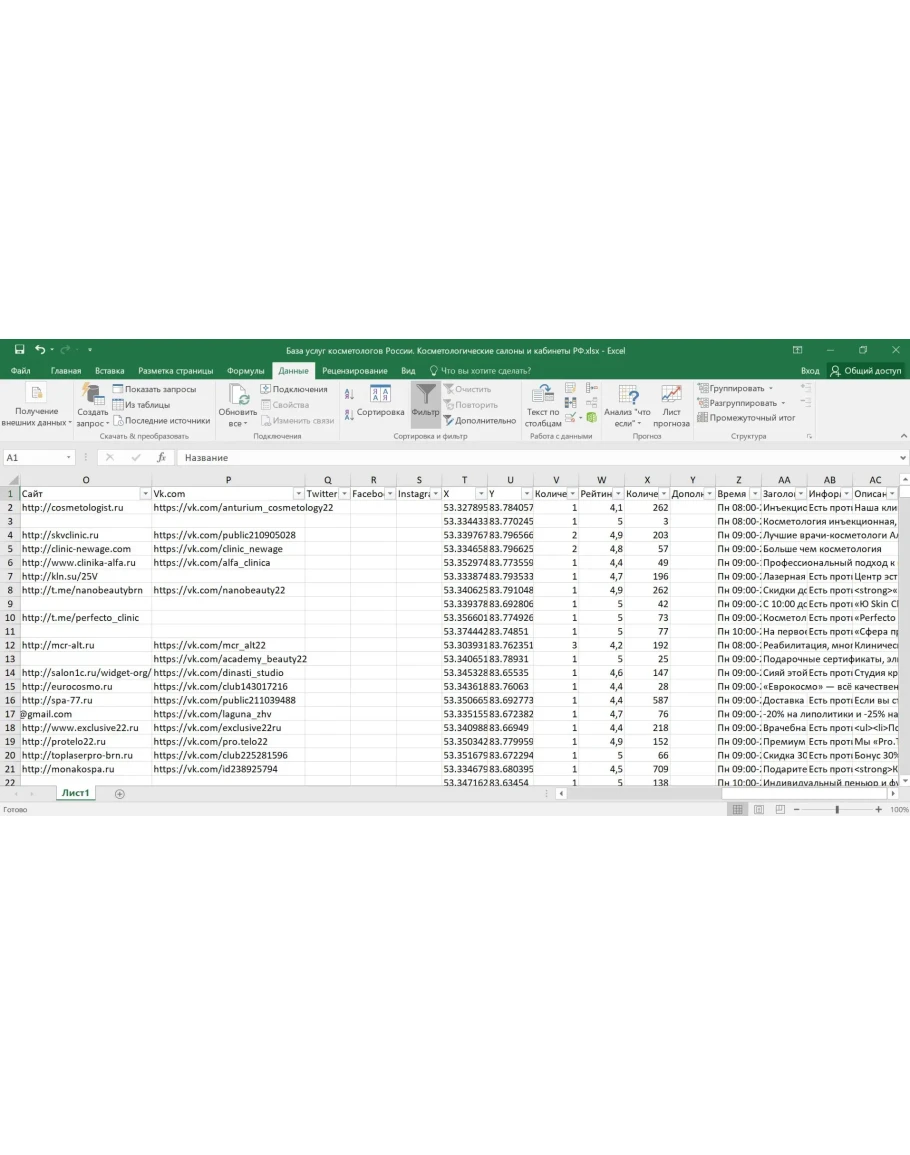Open filter dropdown for Описание column
Screen dimensions: 910x1155
[892, 494]
